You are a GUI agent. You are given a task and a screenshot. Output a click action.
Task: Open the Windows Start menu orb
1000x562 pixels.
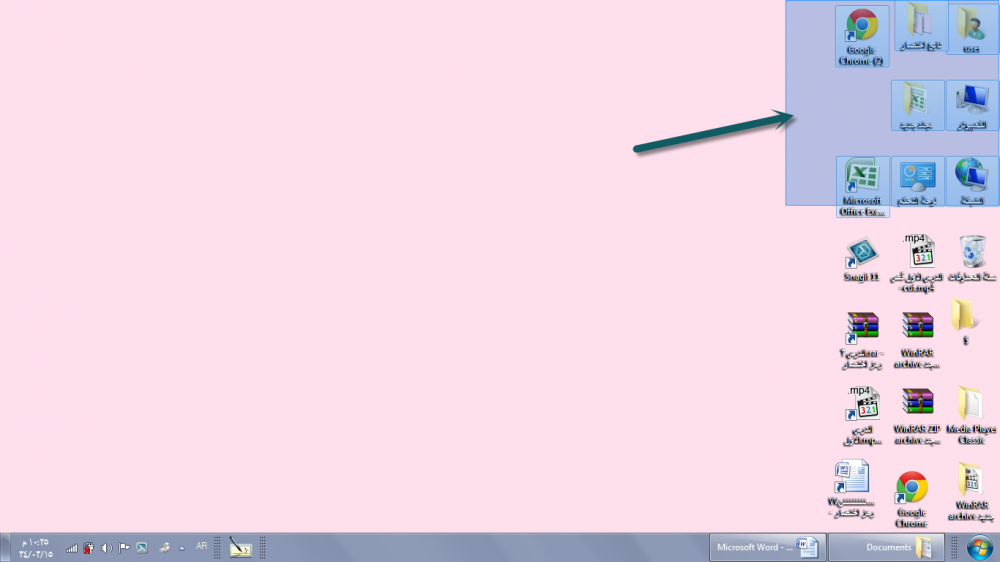pos(979,547)
